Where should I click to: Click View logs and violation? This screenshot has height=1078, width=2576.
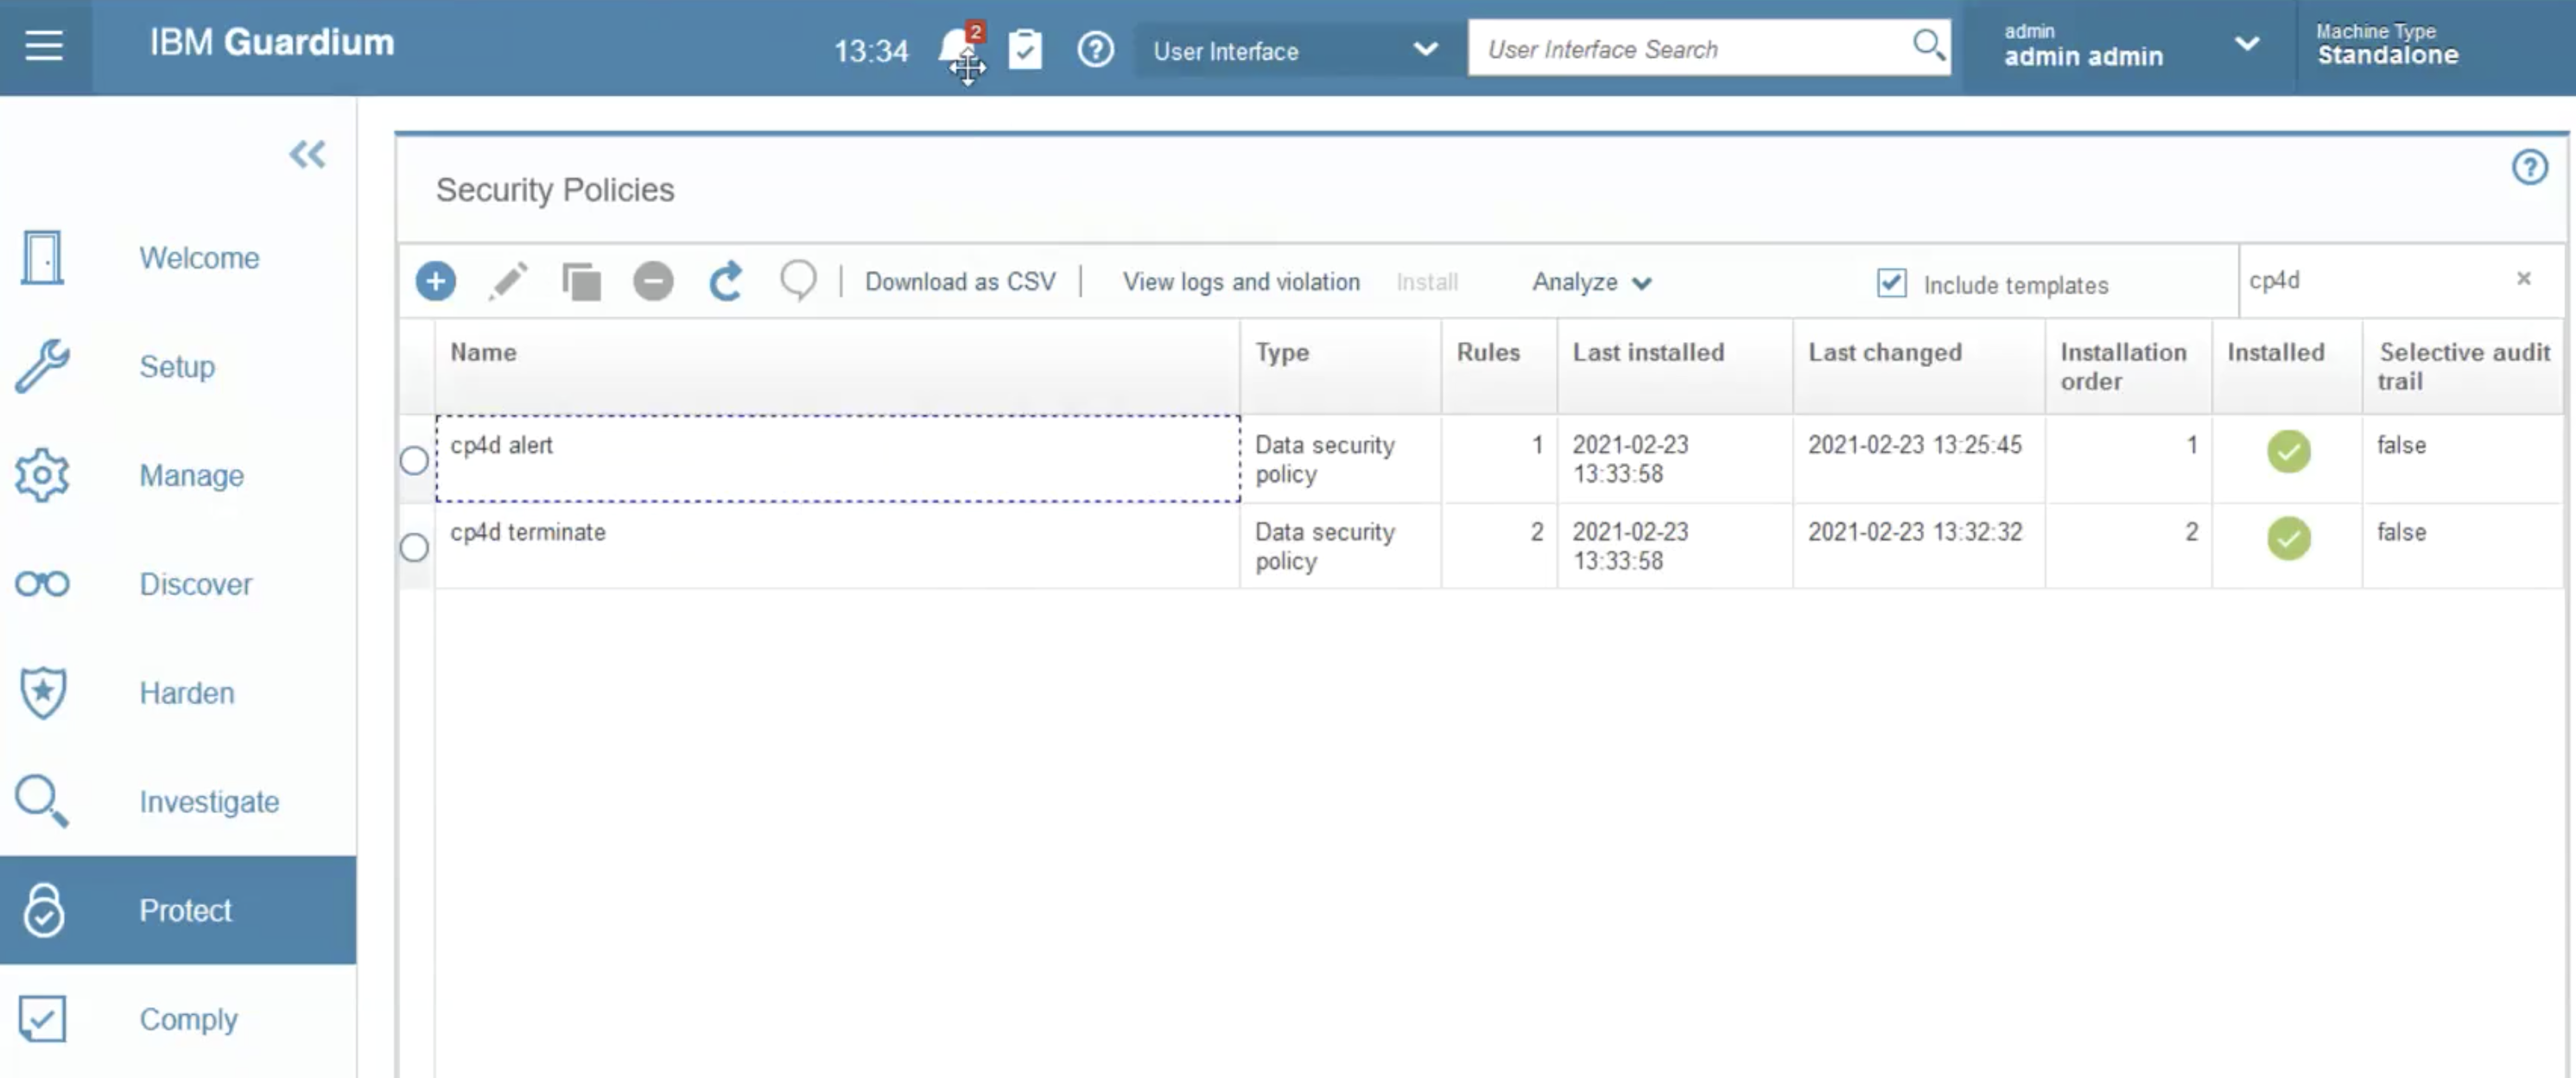coord(1241,282)
